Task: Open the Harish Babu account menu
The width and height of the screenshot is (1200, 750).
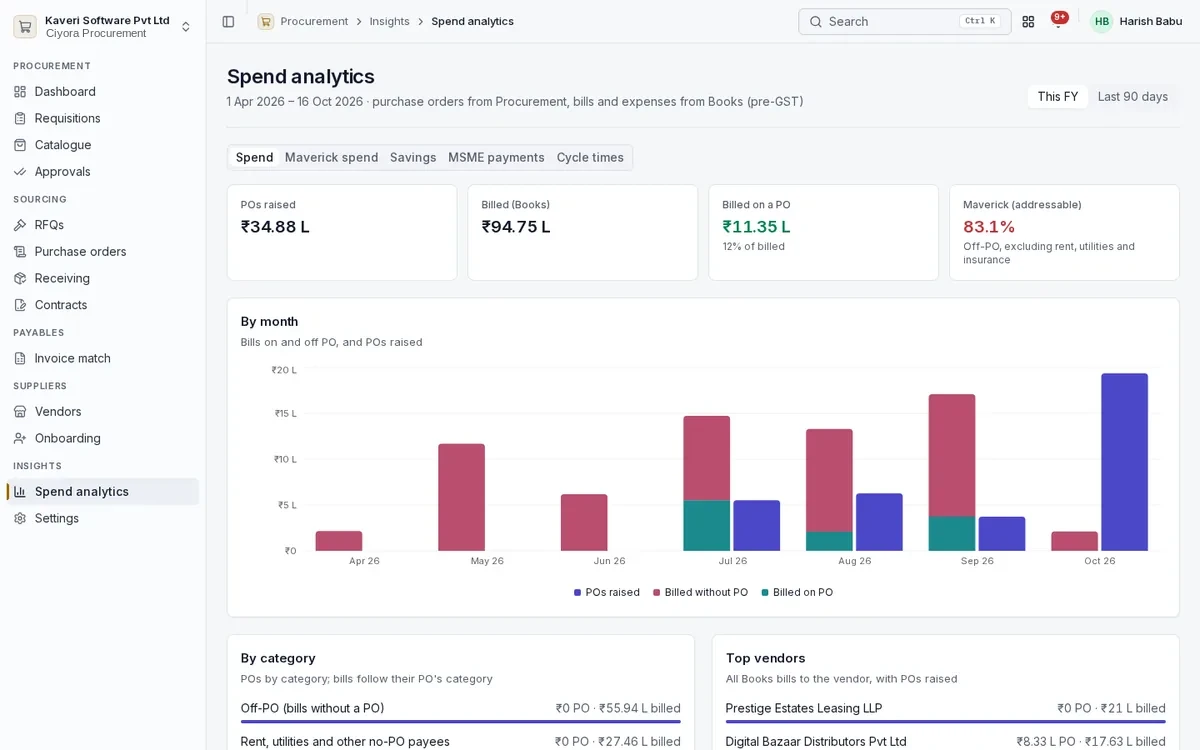Action: click(x=1135, y=21)
